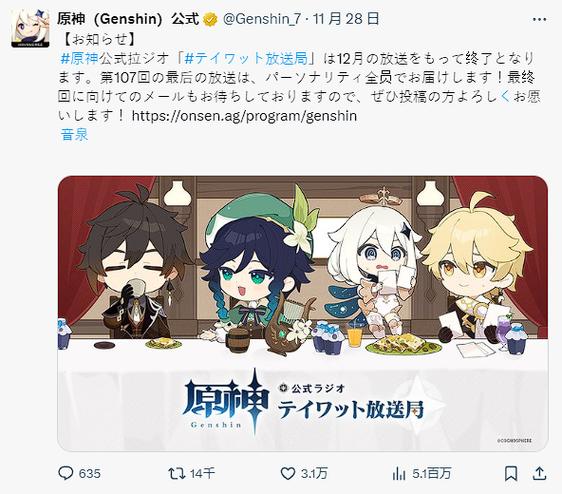Open the 原神 (Genshin) 公式 account name
Screen dimensions: 562x494
(x=128, y=19)
